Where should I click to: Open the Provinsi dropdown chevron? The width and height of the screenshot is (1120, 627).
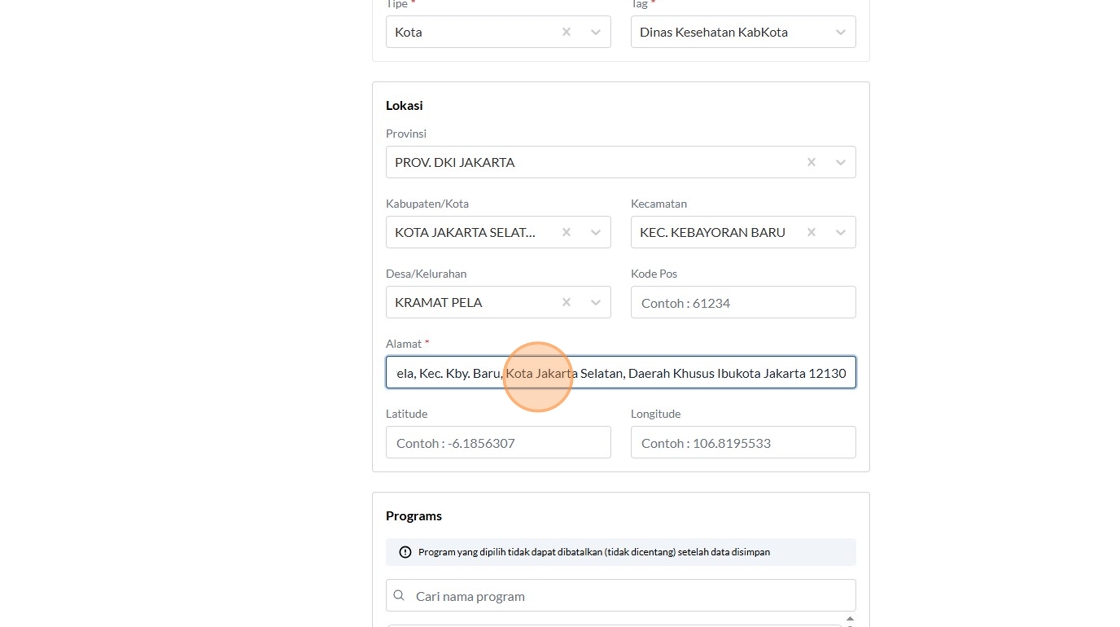tap(841, 162)
